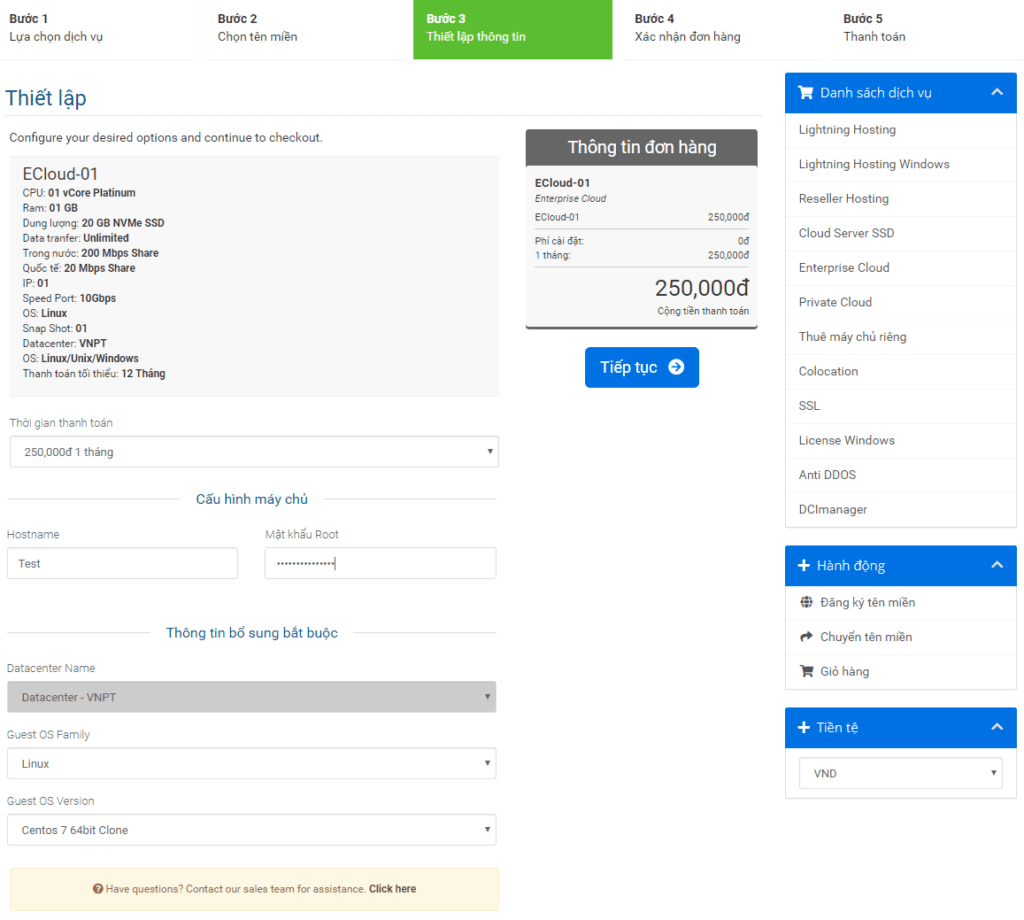Click the plus icon beside Tiền tệ
The height and width of the screenshot is (920, 1024).
point(804,727)
